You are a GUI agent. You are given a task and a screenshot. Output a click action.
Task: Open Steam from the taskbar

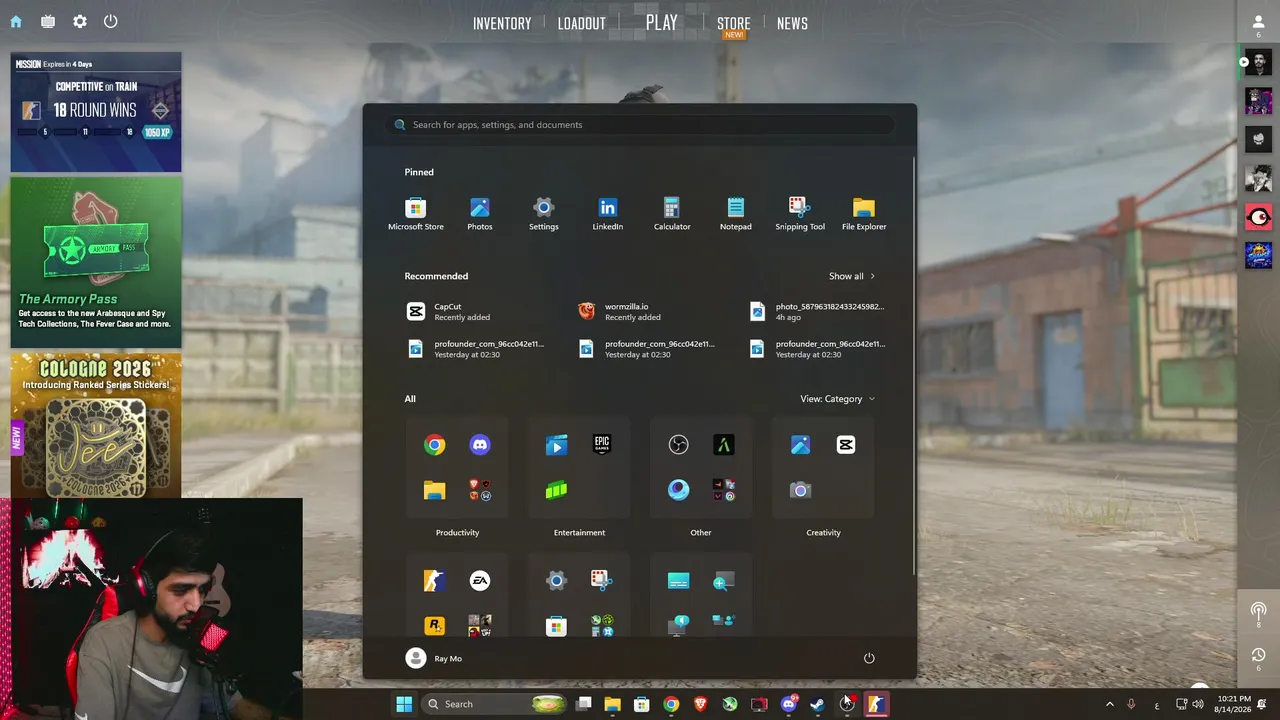click(817, 704)
